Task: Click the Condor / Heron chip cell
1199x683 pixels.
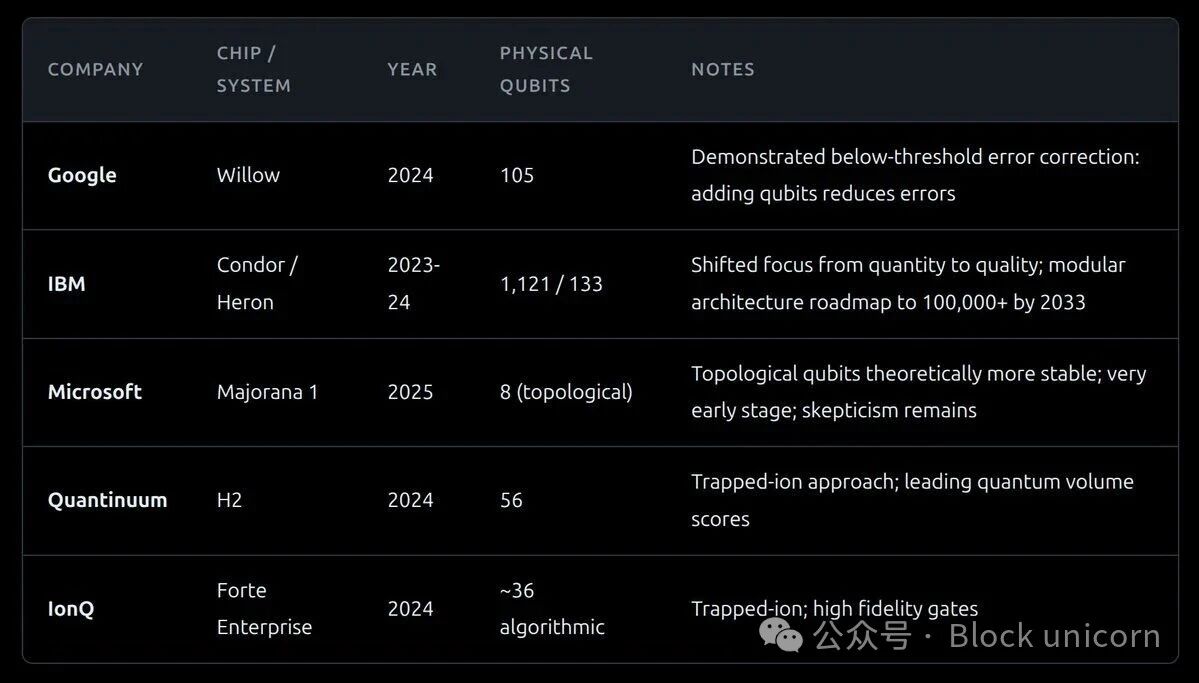Action: pyautogui.click(x=257, y=284)
